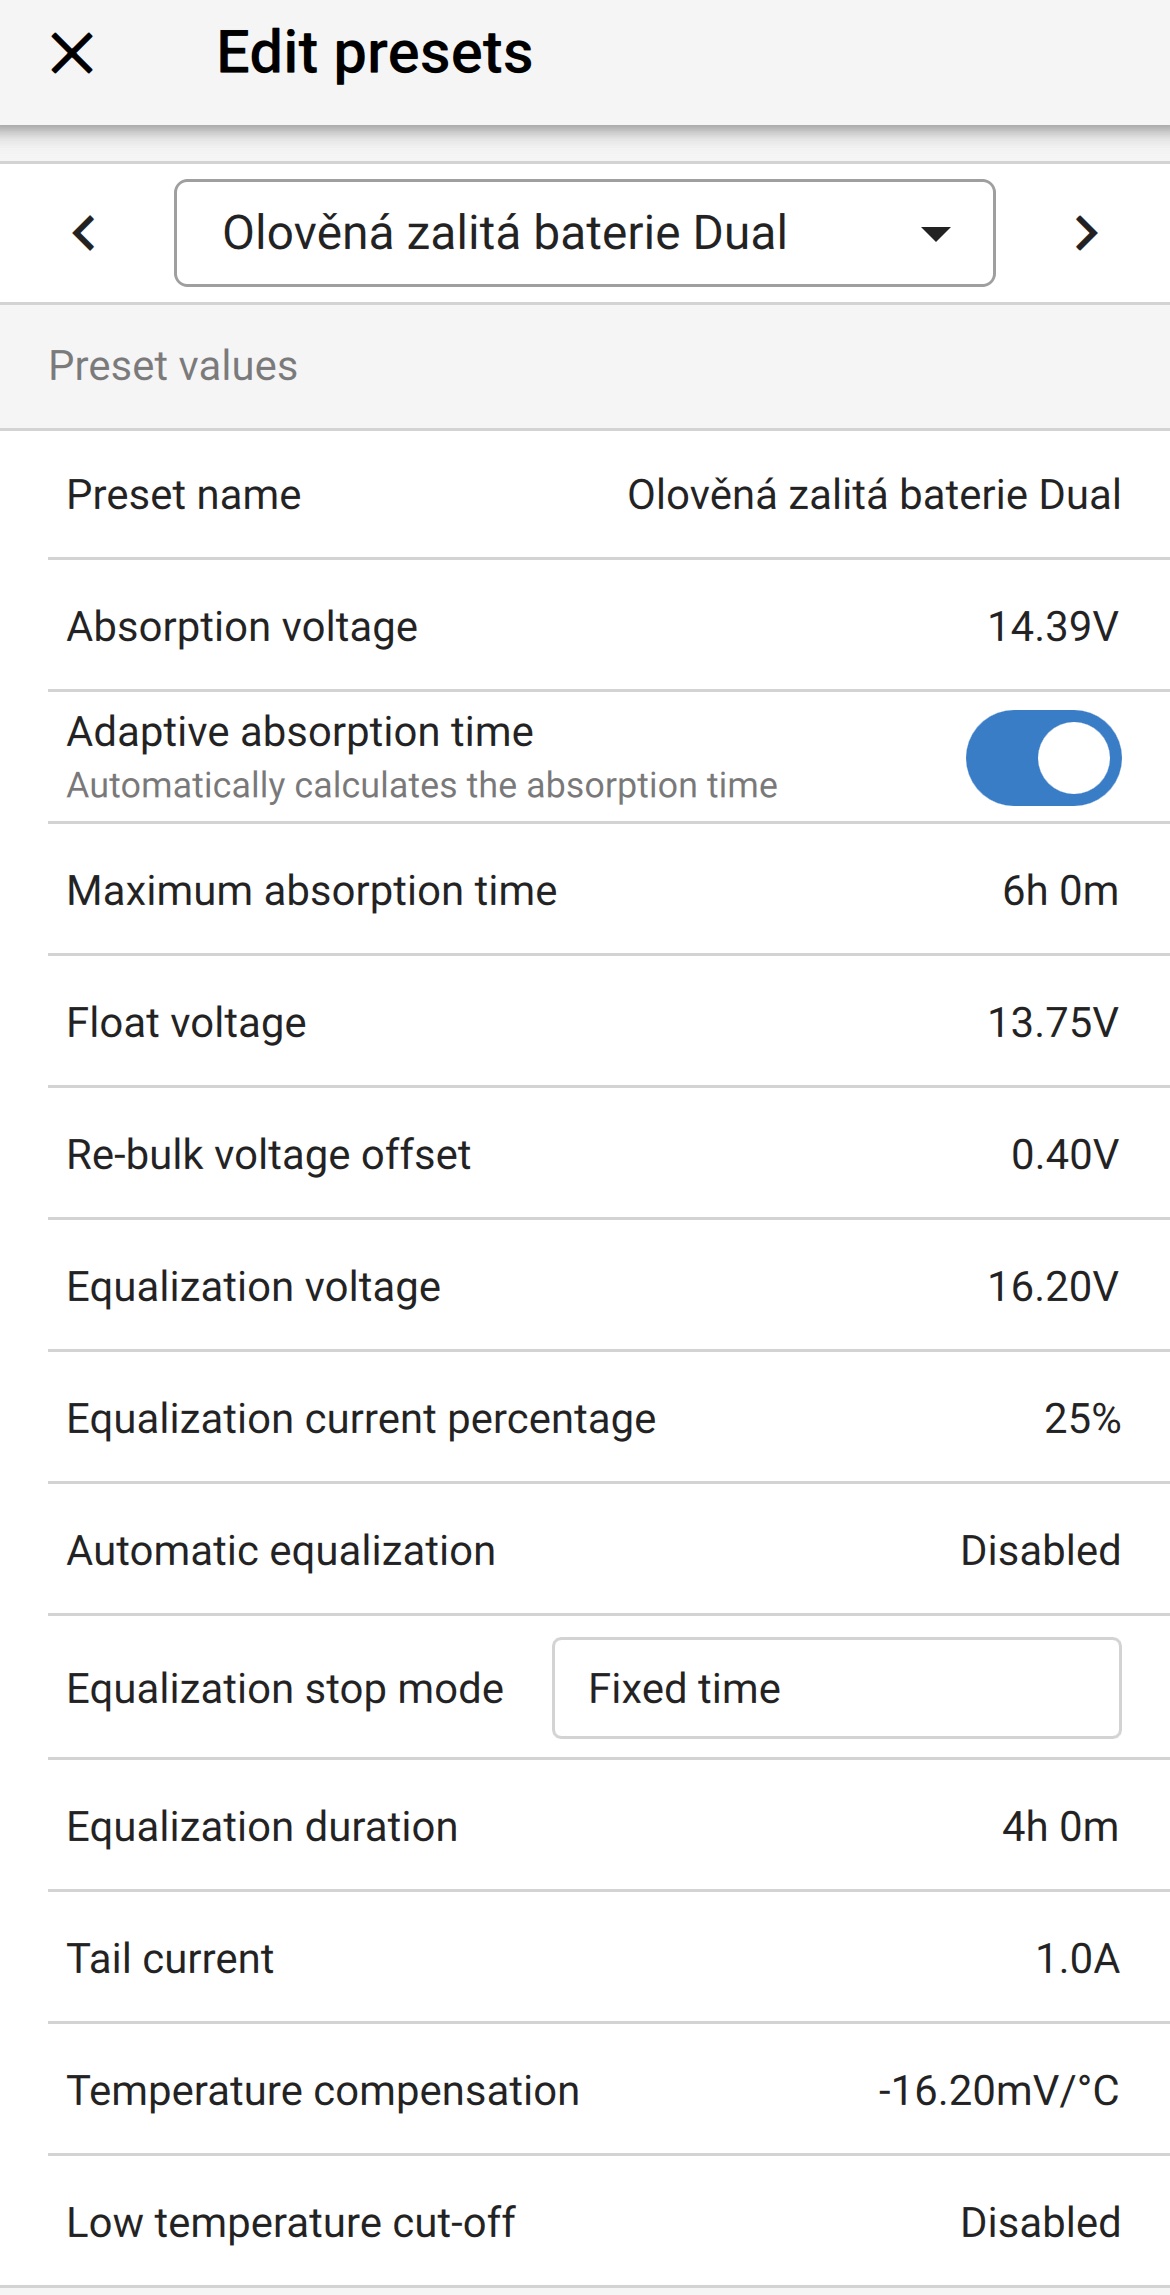
Task: Click the Edit presets header title
Action: pos(374,53)
